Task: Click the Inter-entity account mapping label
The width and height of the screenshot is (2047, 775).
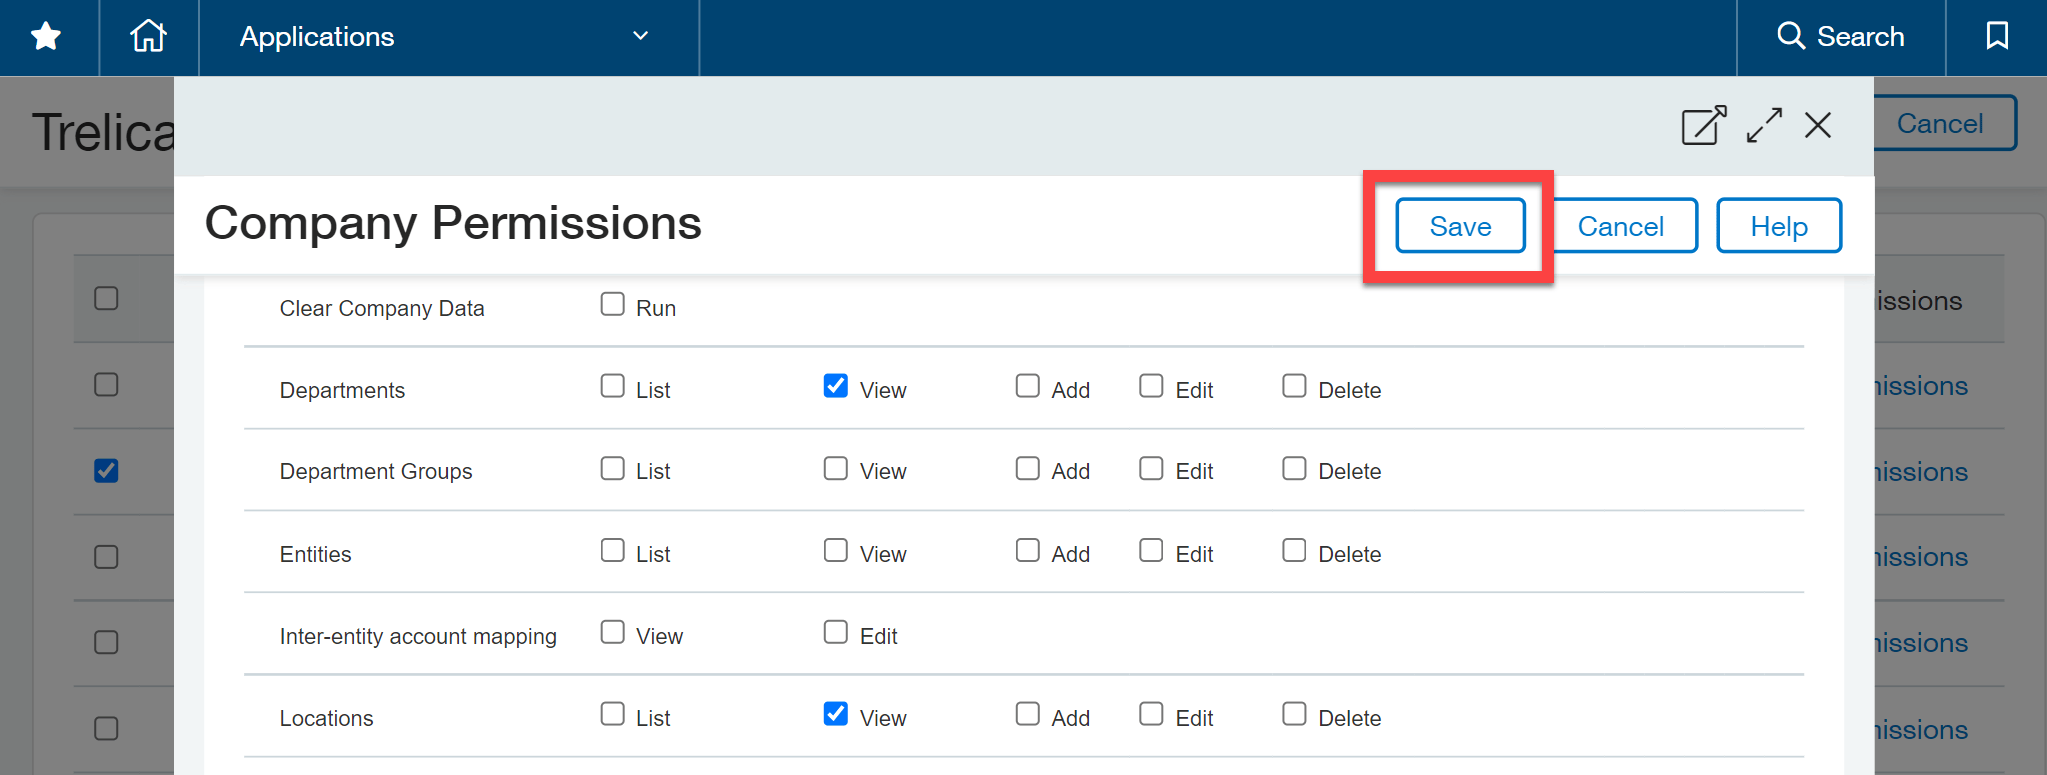Action: pyautogui.click(x=418, y=636)
